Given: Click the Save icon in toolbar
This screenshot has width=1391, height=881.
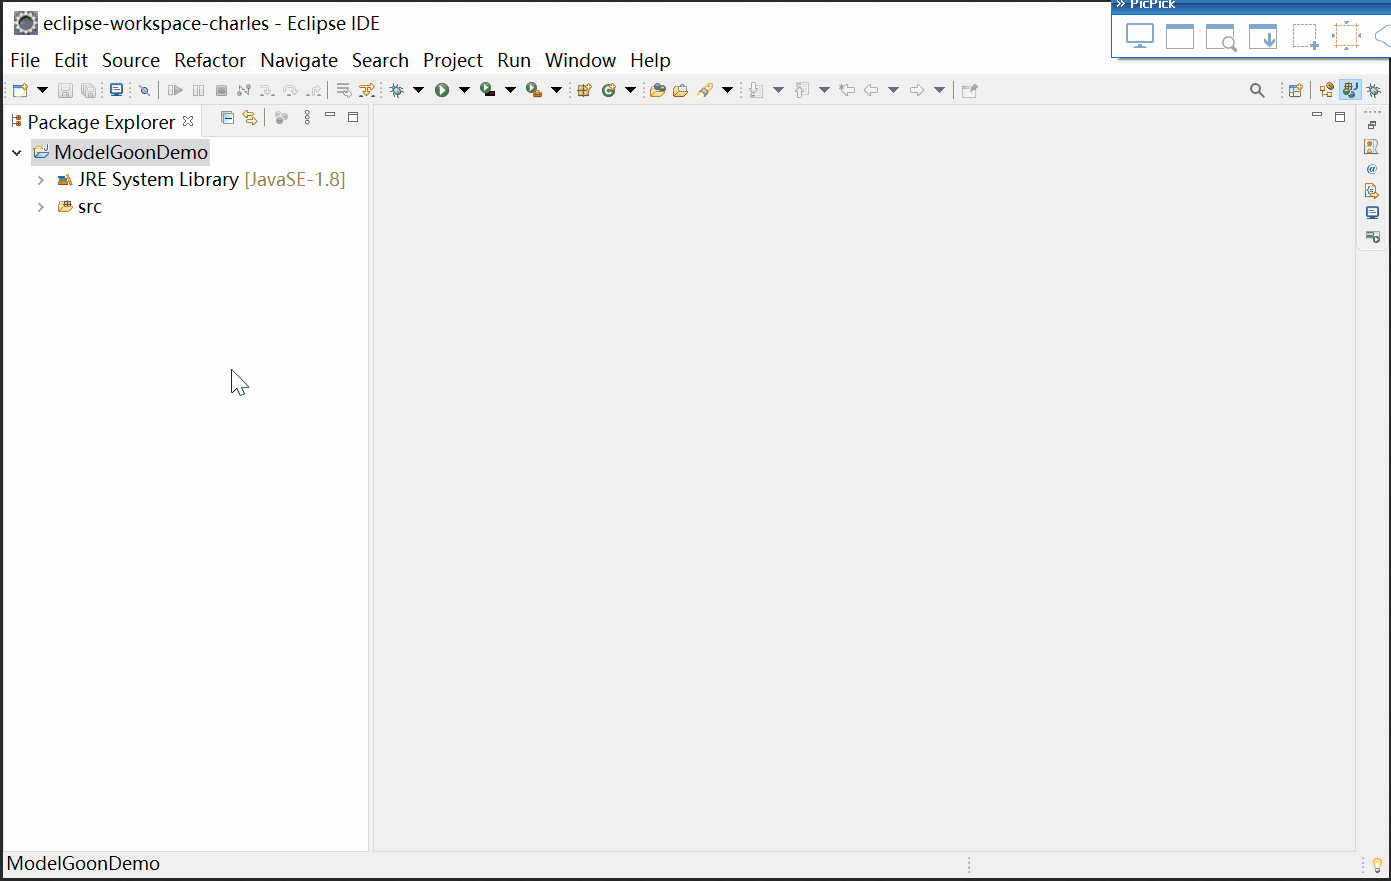Looking at the screenshot, I should click(65, 90).
